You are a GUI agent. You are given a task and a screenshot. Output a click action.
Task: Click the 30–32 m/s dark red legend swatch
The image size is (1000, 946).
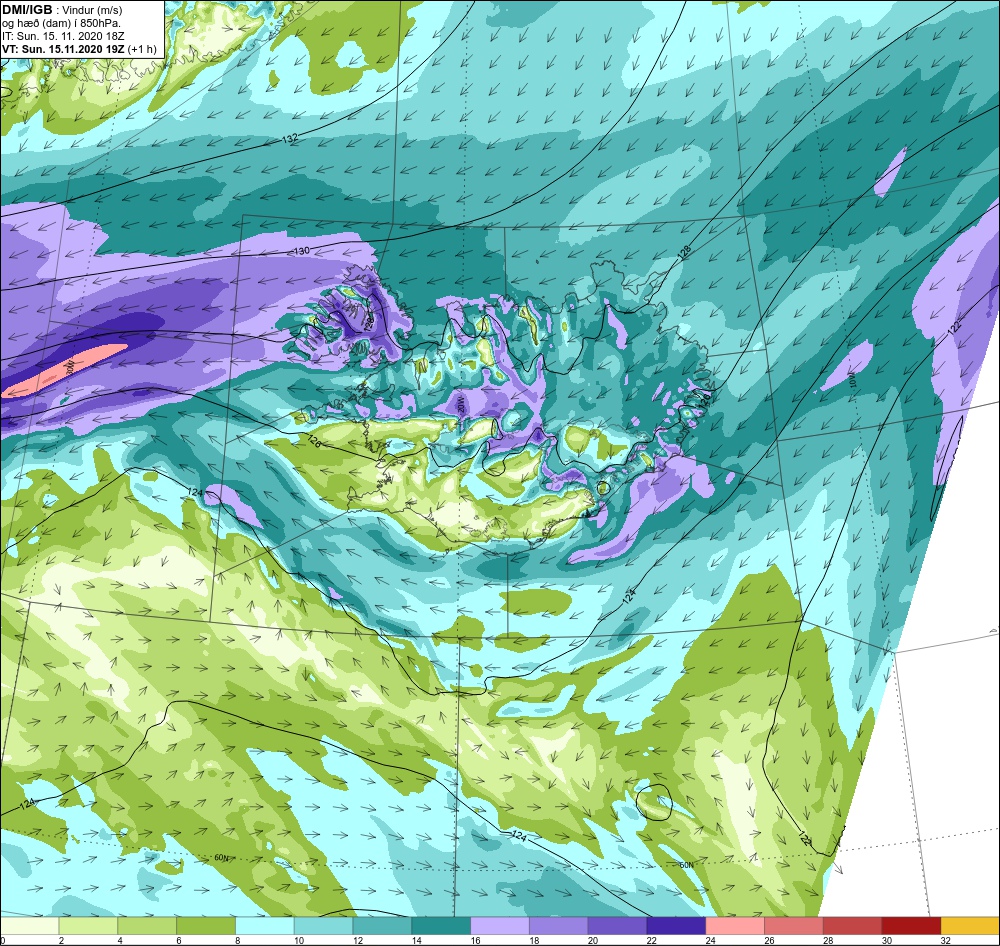(x=911, y=925)
